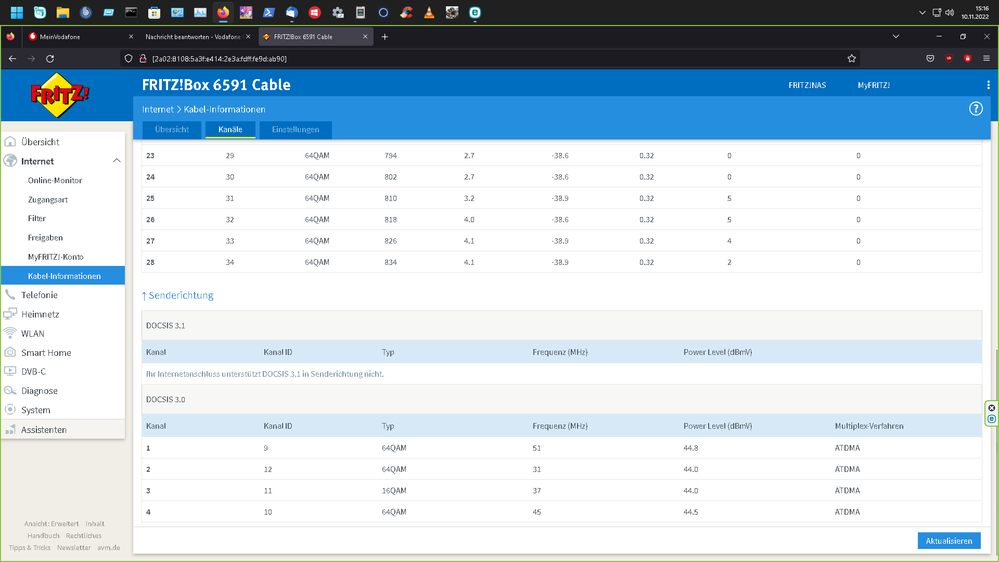Save page to Pocket
Image resolution: width=999 pixels, height=562 pixels.
pyautogui.click(x=930, y=59)
